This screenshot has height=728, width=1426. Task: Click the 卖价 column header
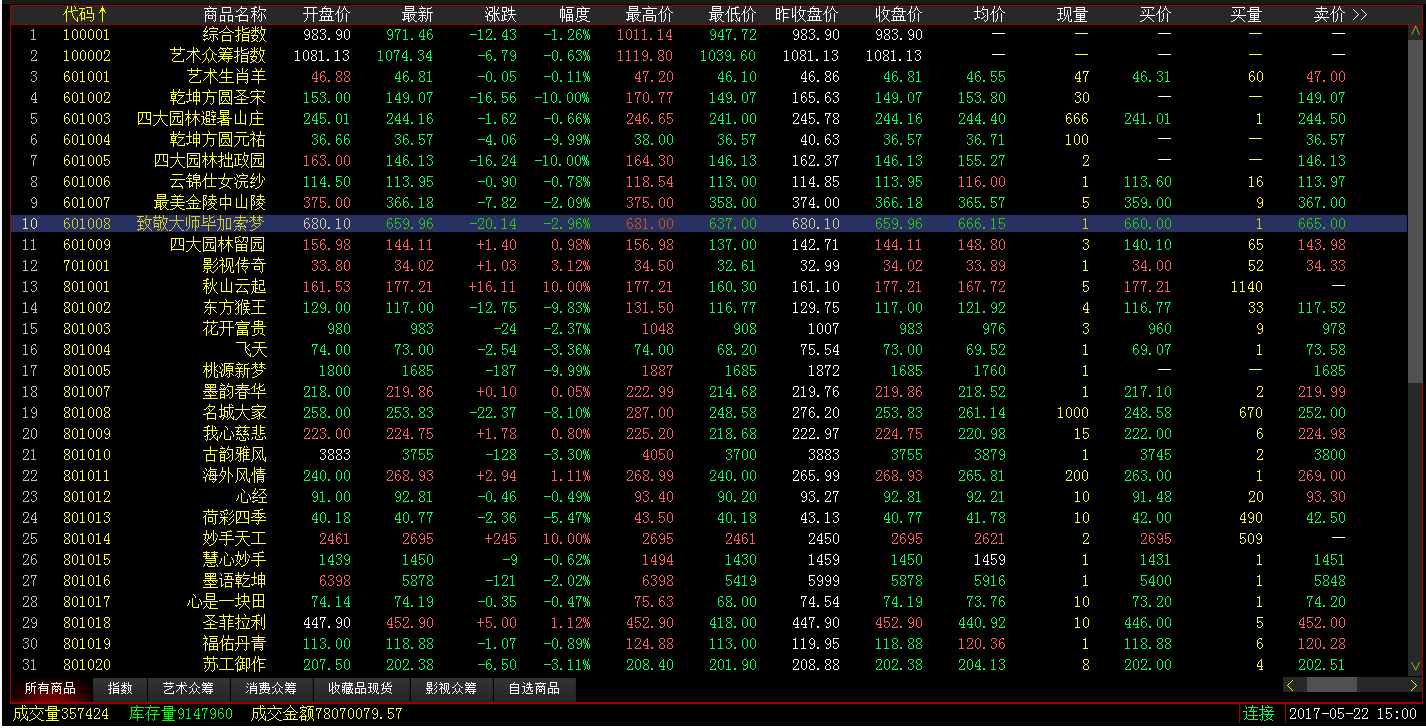click(1329, 15)
